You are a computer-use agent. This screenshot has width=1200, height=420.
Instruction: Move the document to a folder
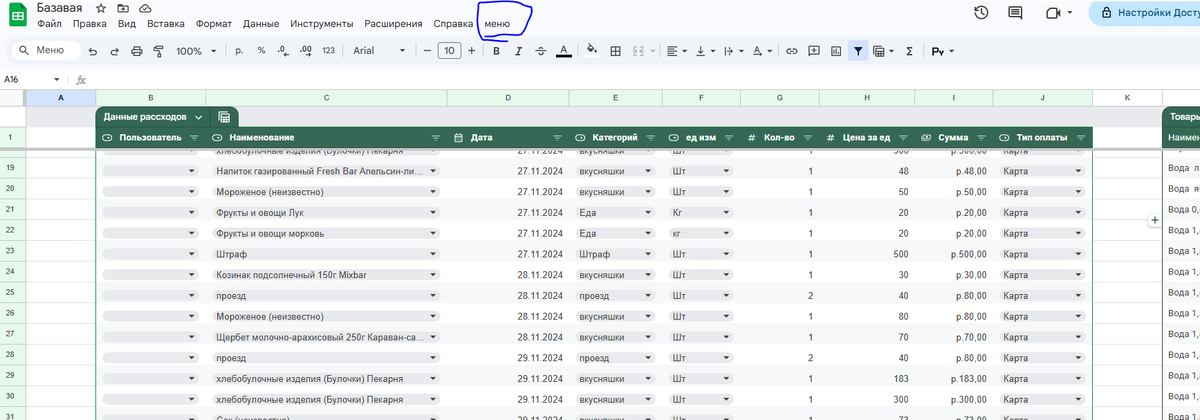[123, 8]
